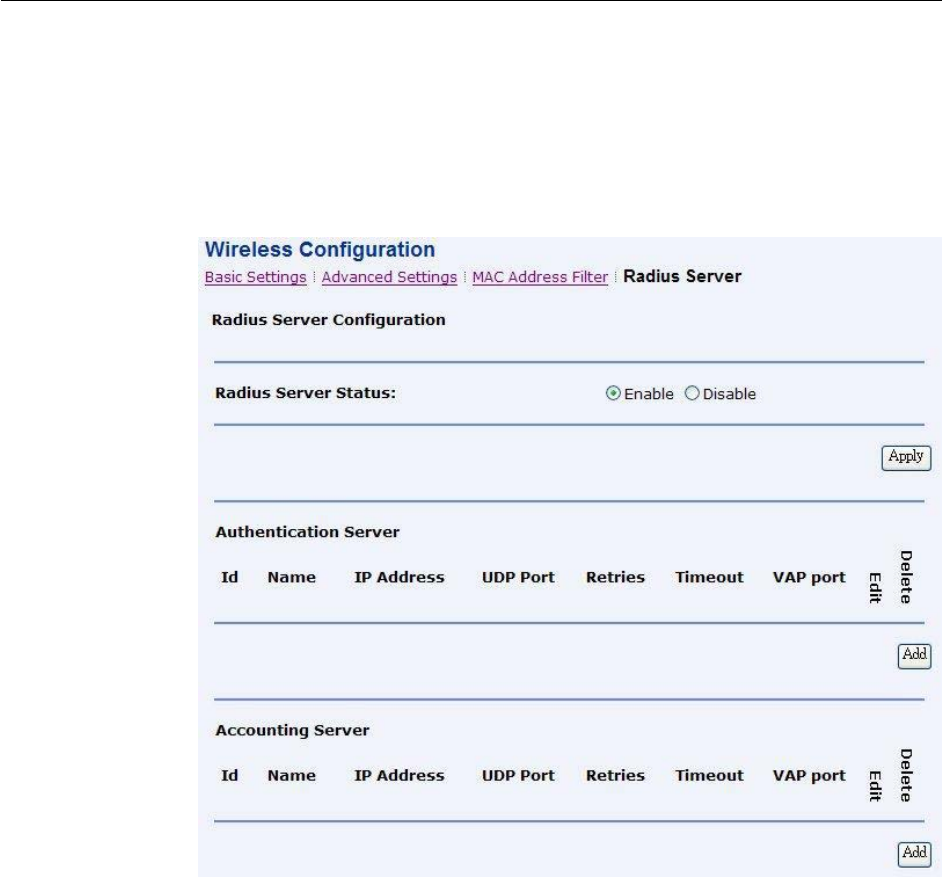Click the Authentication Server heading

[308, 532]
